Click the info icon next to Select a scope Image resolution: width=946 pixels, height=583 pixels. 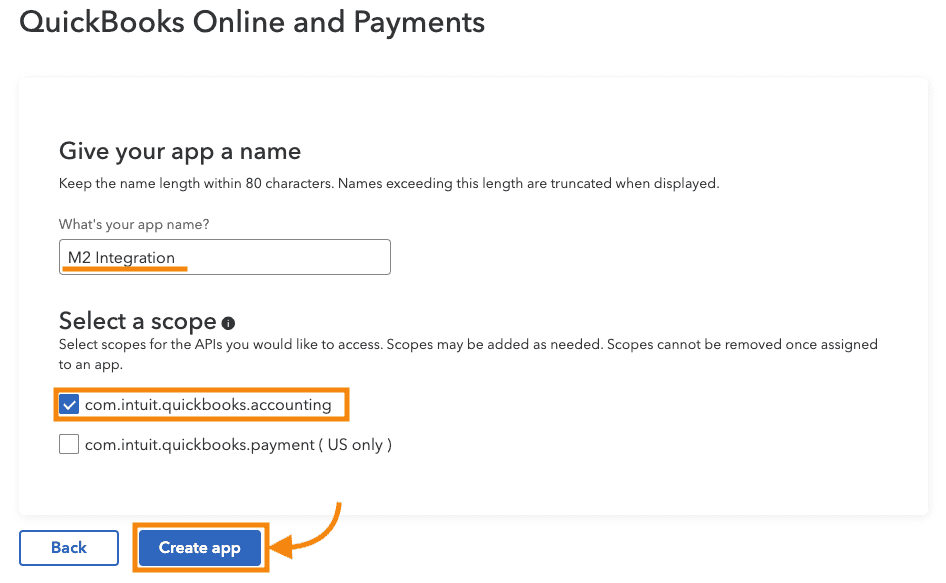227,320
